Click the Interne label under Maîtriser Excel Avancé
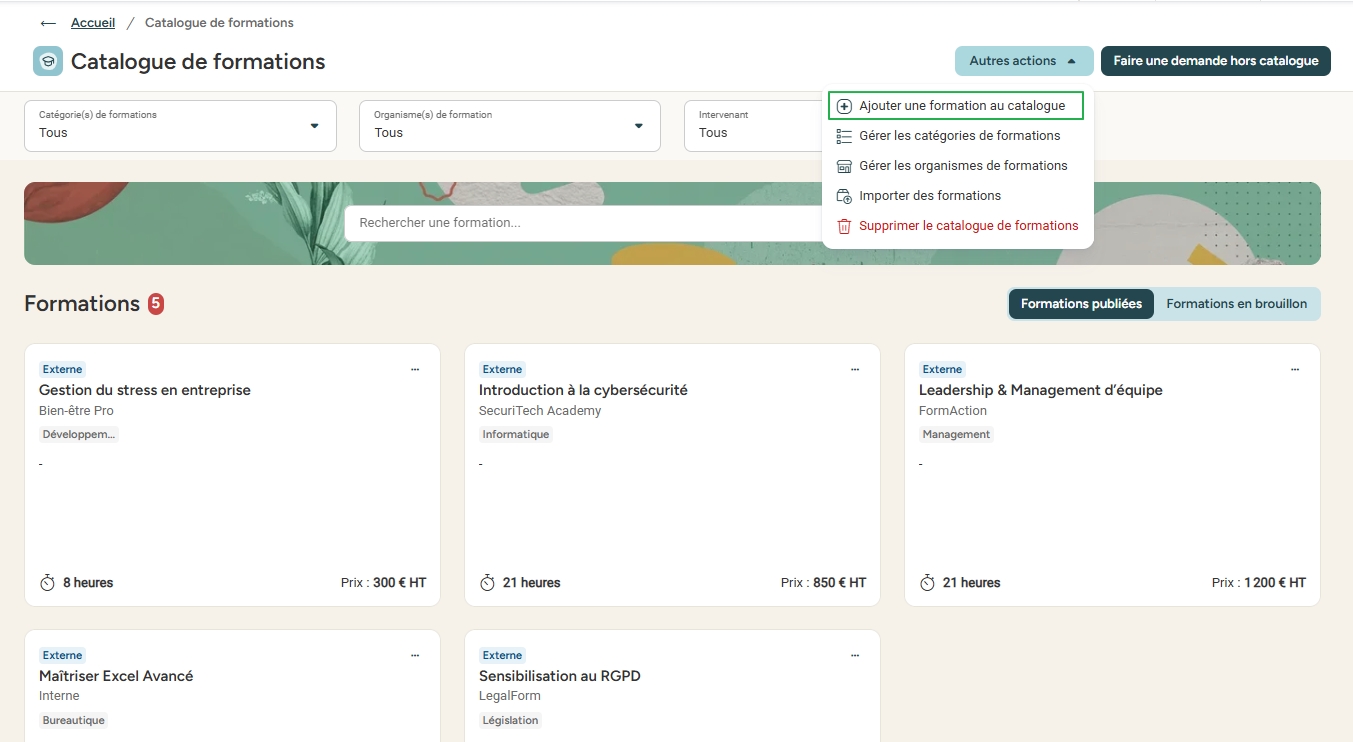This screenshot has width=1353, height=742. point(59,696)
